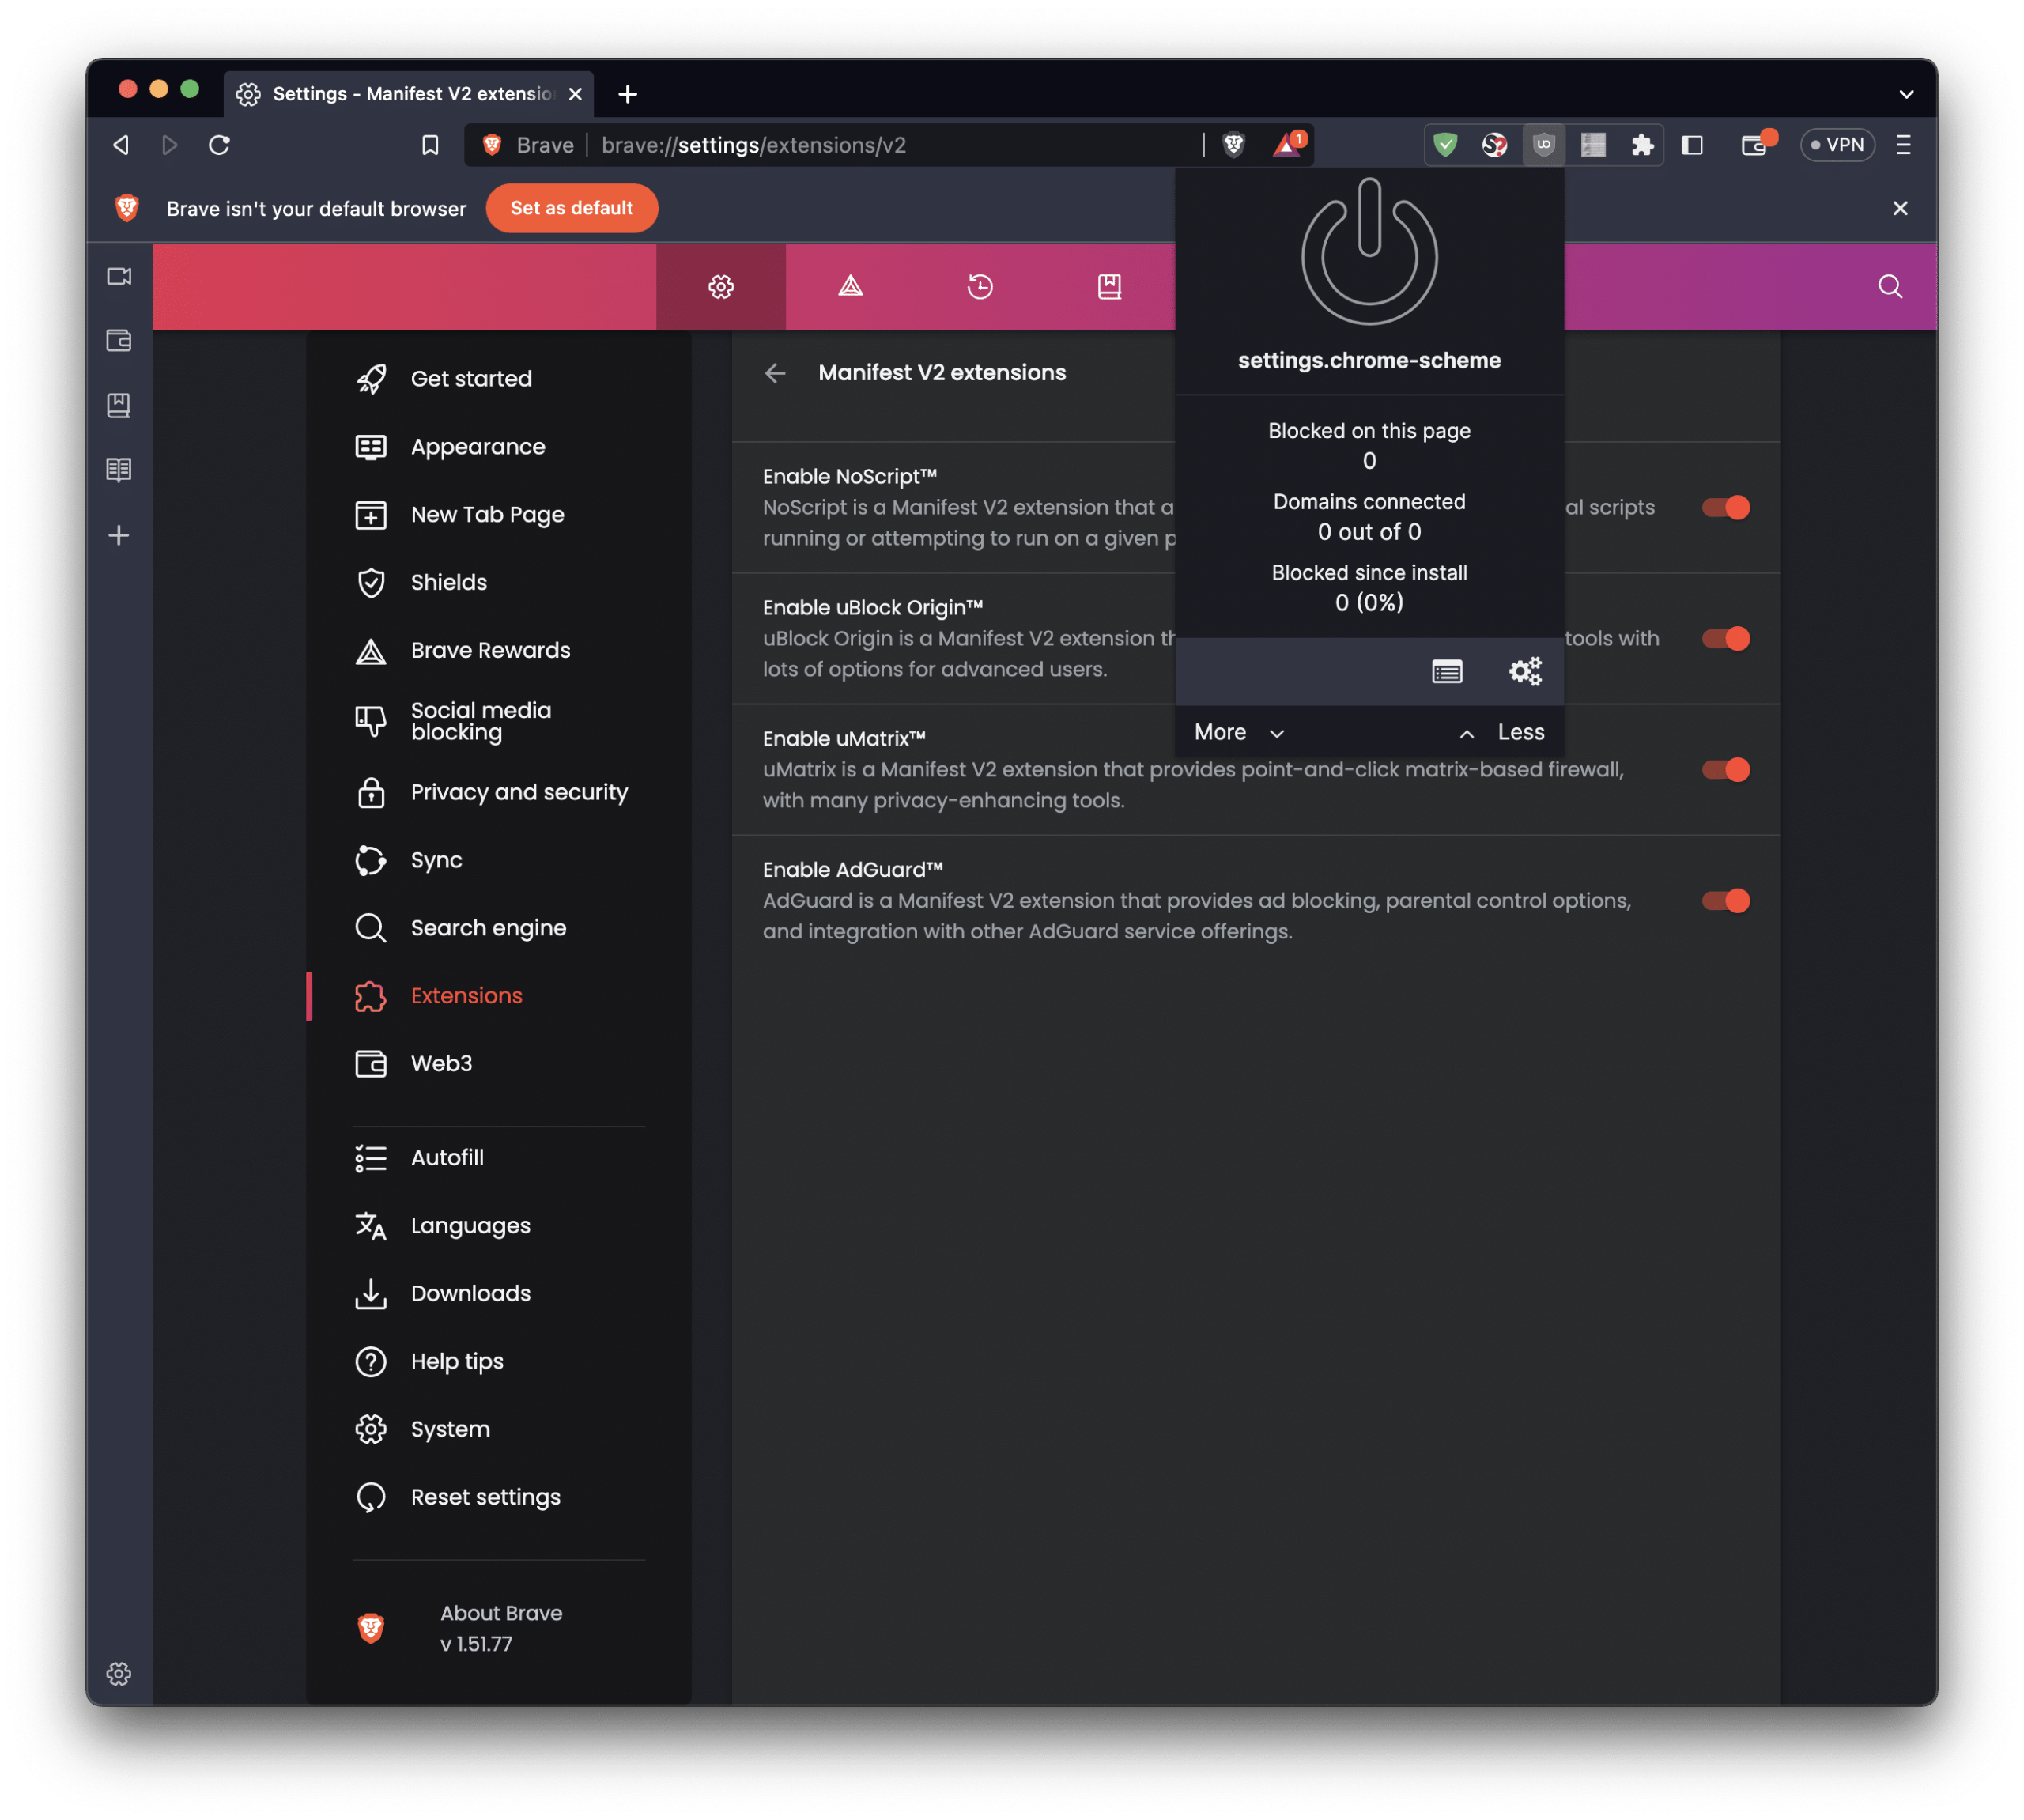The width and height of the screenshot is (2024, 1820).
Task: Open the AdGuard shield icon in toolbar
Action: point(1445,145)
